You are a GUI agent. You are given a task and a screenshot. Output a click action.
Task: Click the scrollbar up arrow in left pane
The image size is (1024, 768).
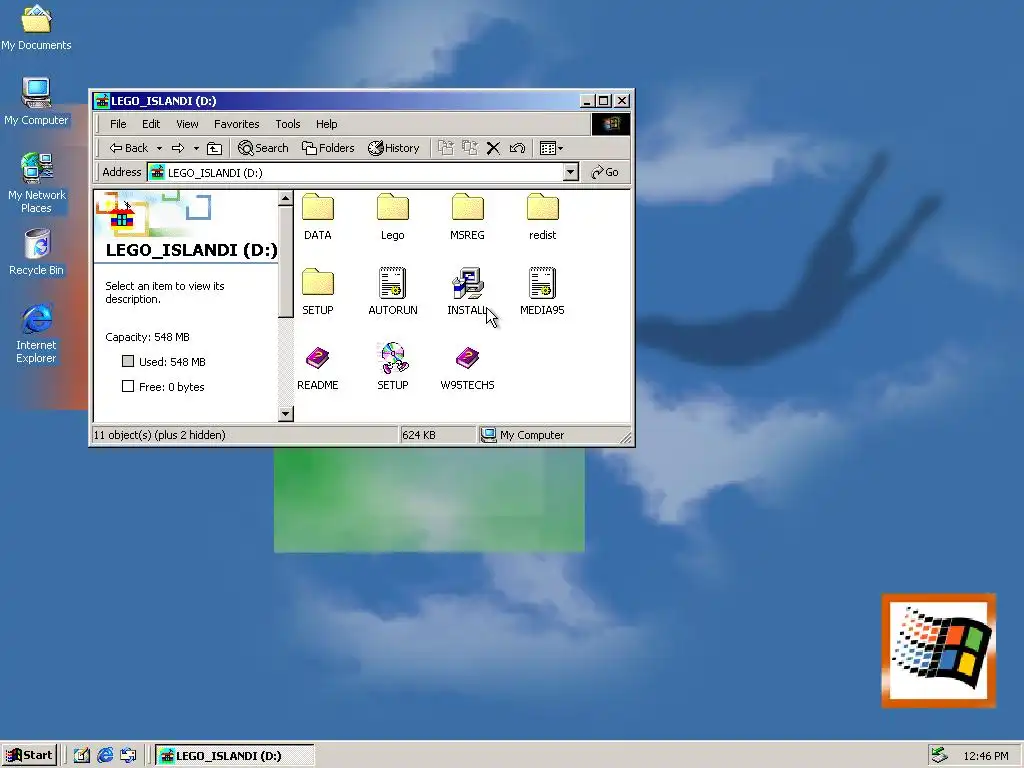coord(285,198)
